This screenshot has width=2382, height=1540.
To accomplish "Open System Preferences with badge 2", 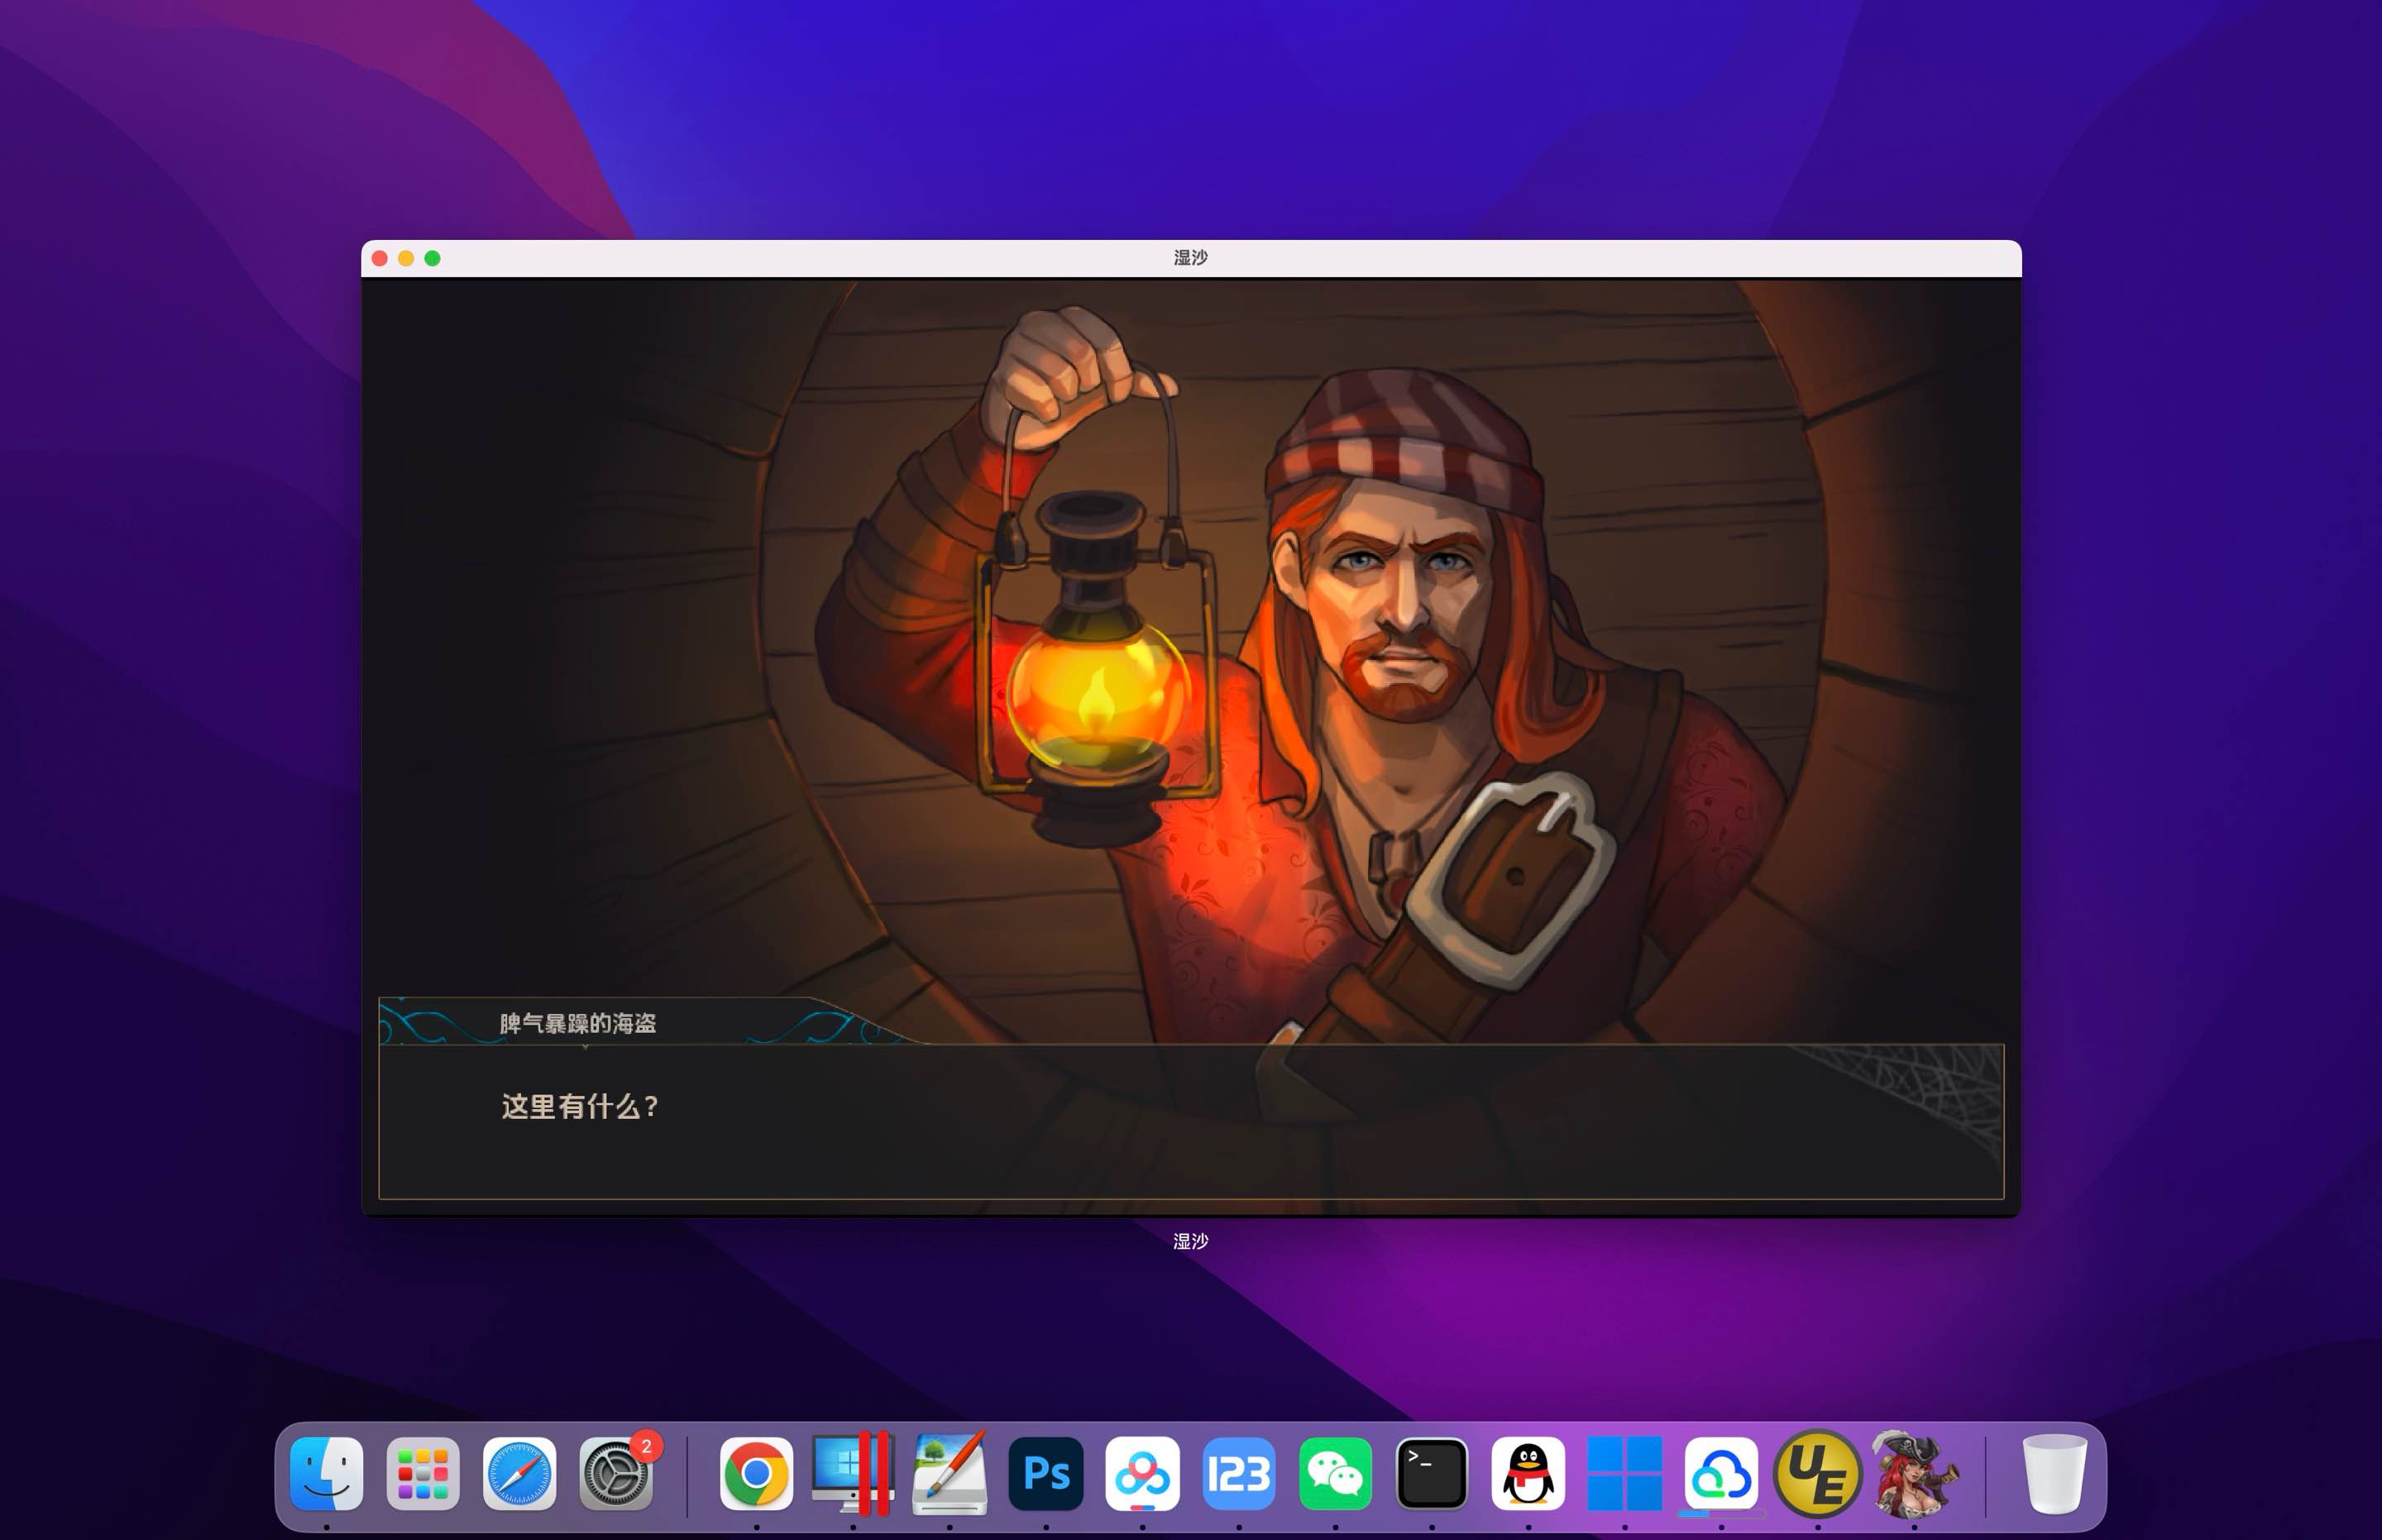I will tap(616, 1473).
